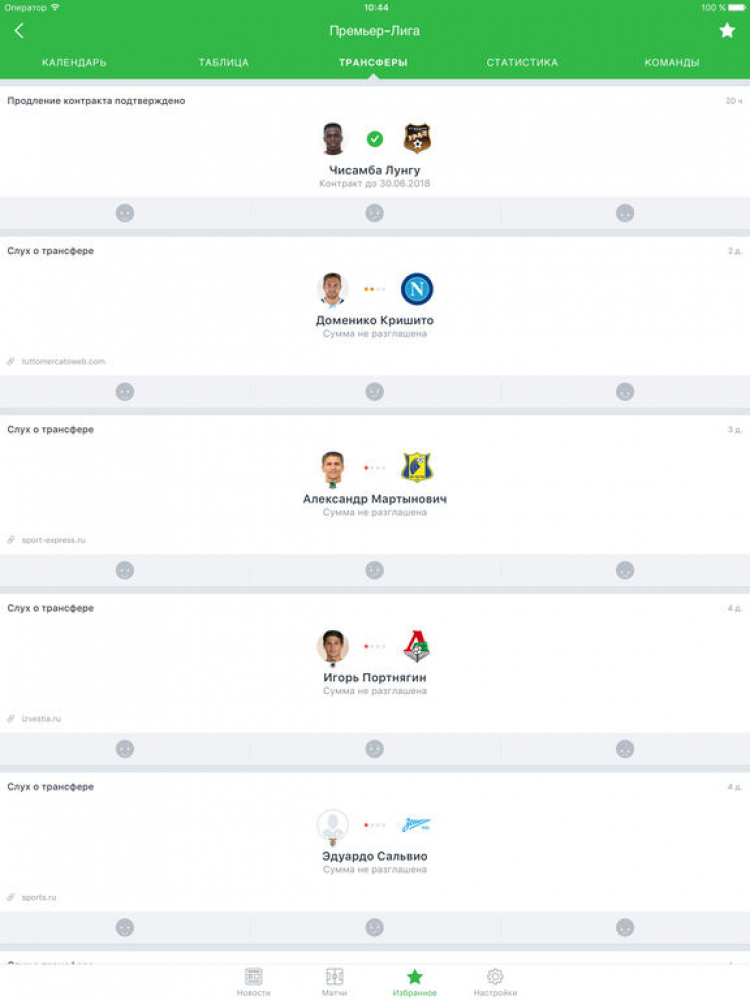Go to the Статистика tab
The width and height of the screenshot is (750, 1000).
(522, 63)
